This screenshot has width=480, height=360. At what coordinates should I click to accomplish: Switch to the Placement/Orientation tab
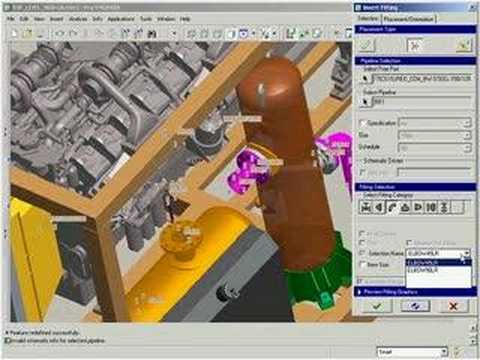tap(408, 19)
